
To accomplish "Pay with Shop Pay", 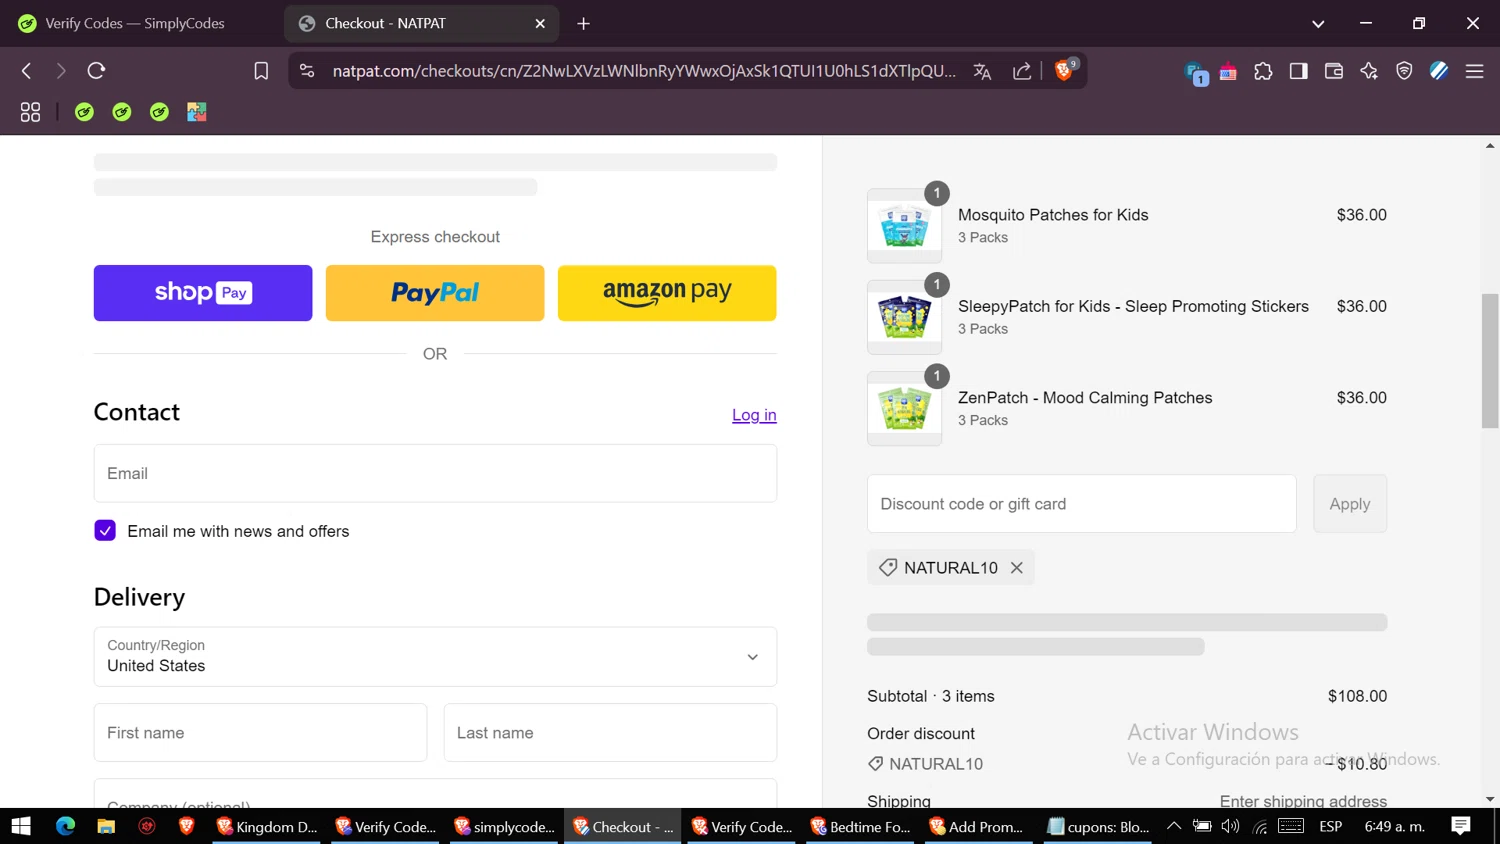I will [x=203, y=293].
